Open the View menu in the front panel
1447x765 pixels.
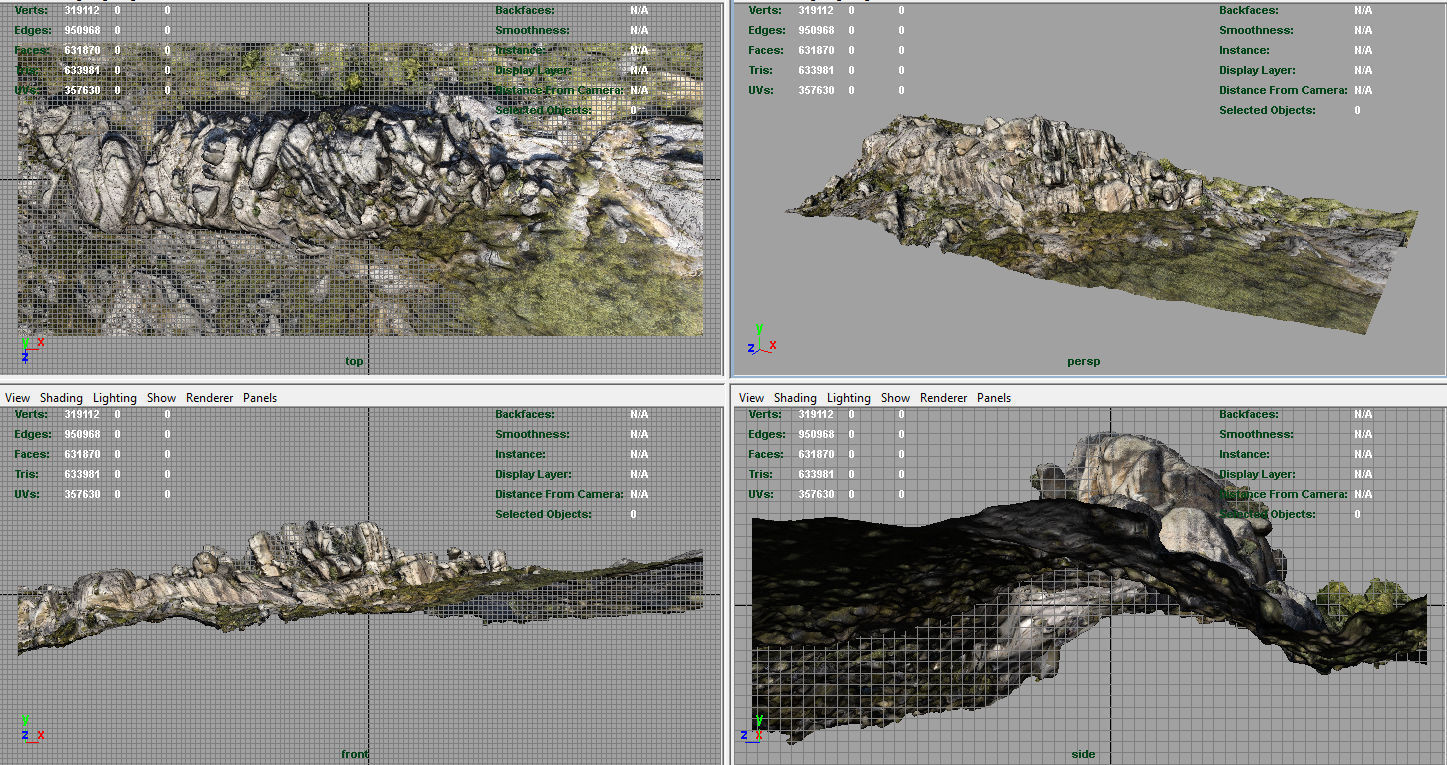click(17, 398)
